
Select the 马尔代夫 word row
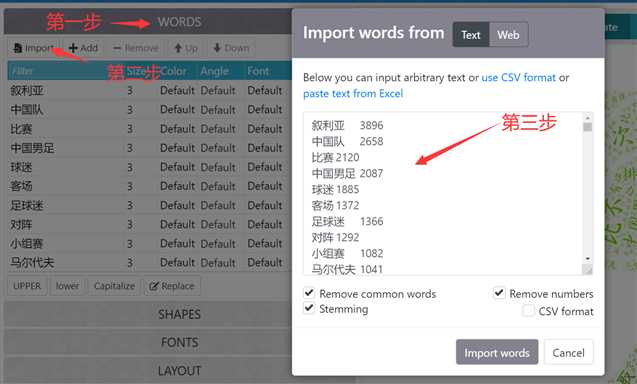pos(150,262)
